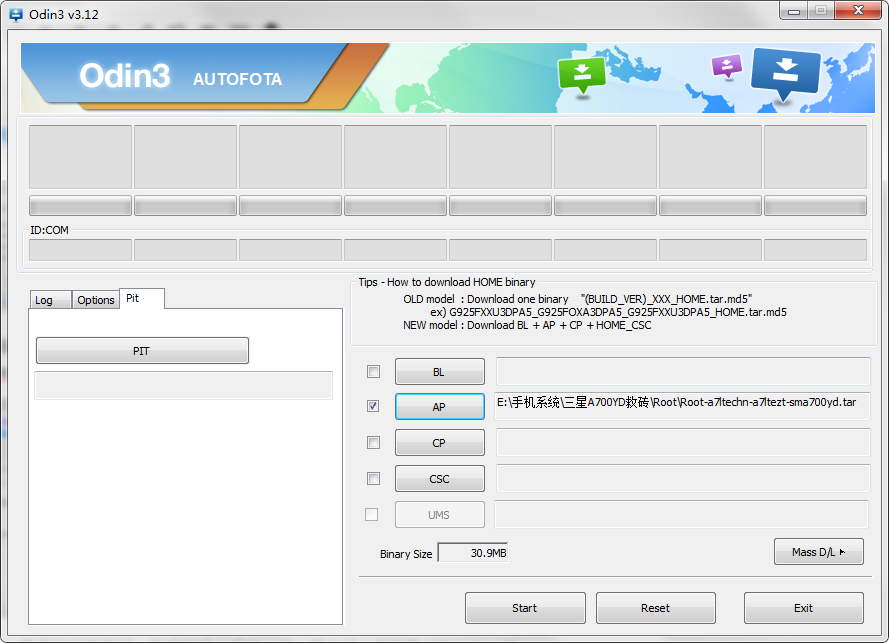Click the greyed-out UMS button
This screenshot has height=643, width=889.
tap(439, 515)
